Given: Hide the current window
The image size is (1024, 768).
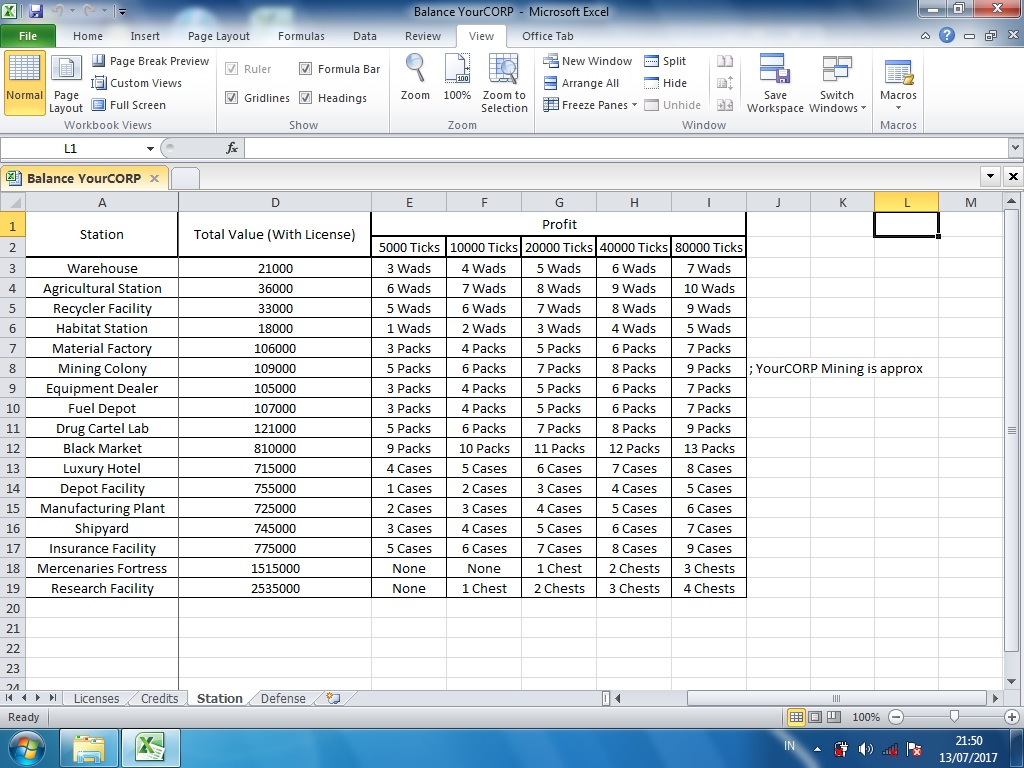Looking at the screenshot, I should (x=665, y=83).
